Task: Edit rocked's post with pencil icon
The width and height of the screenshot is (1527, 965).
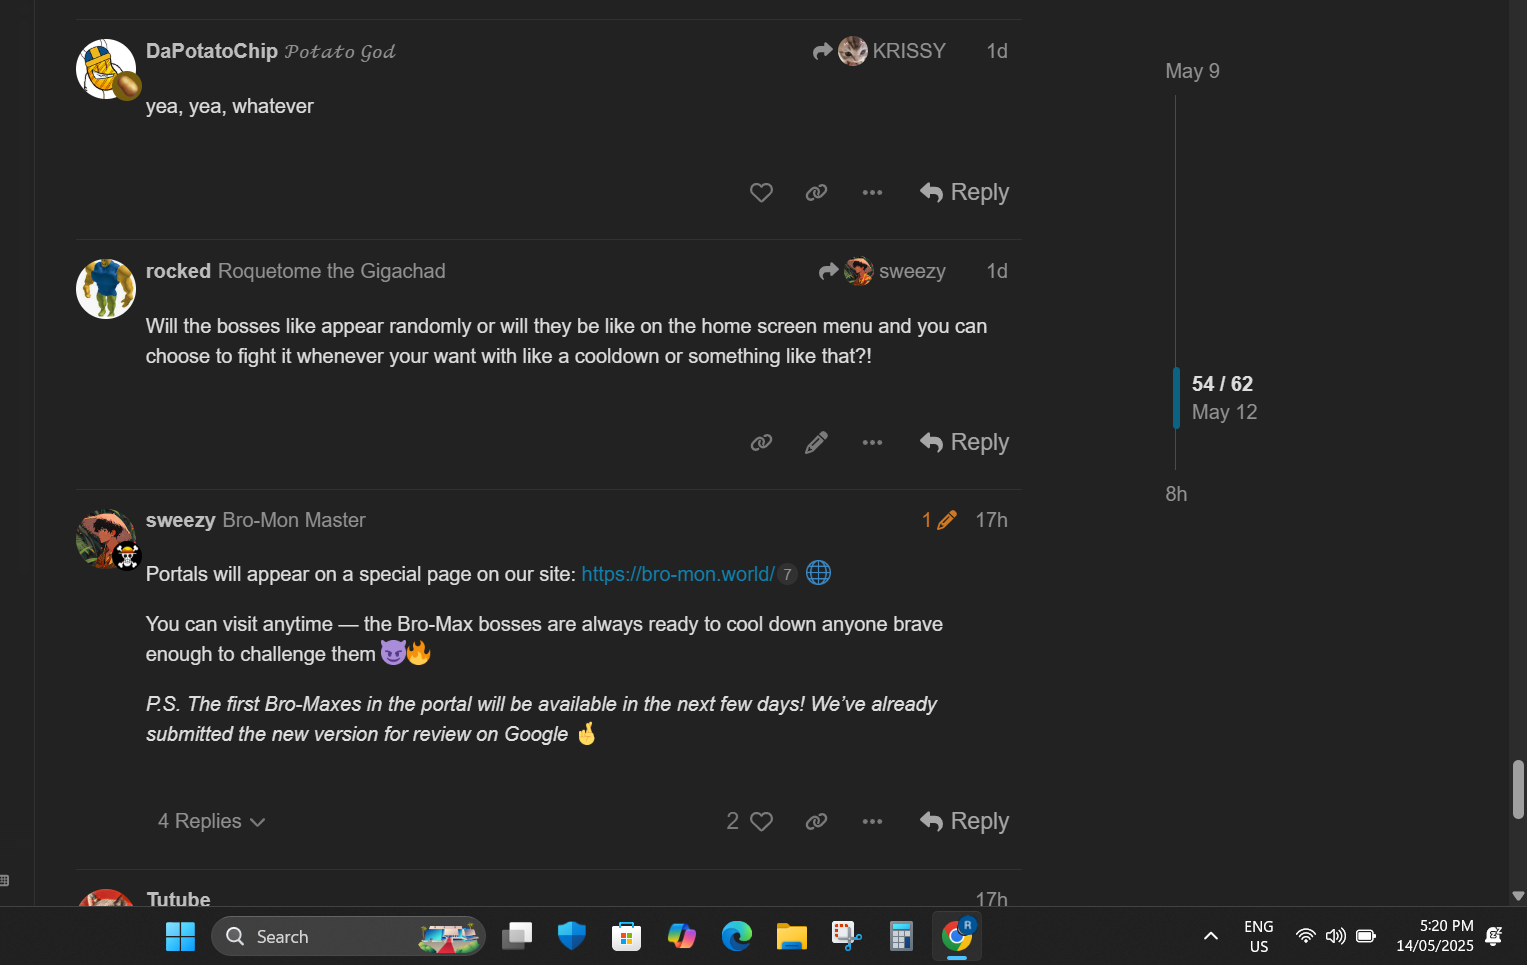Action: coord(816,442)
